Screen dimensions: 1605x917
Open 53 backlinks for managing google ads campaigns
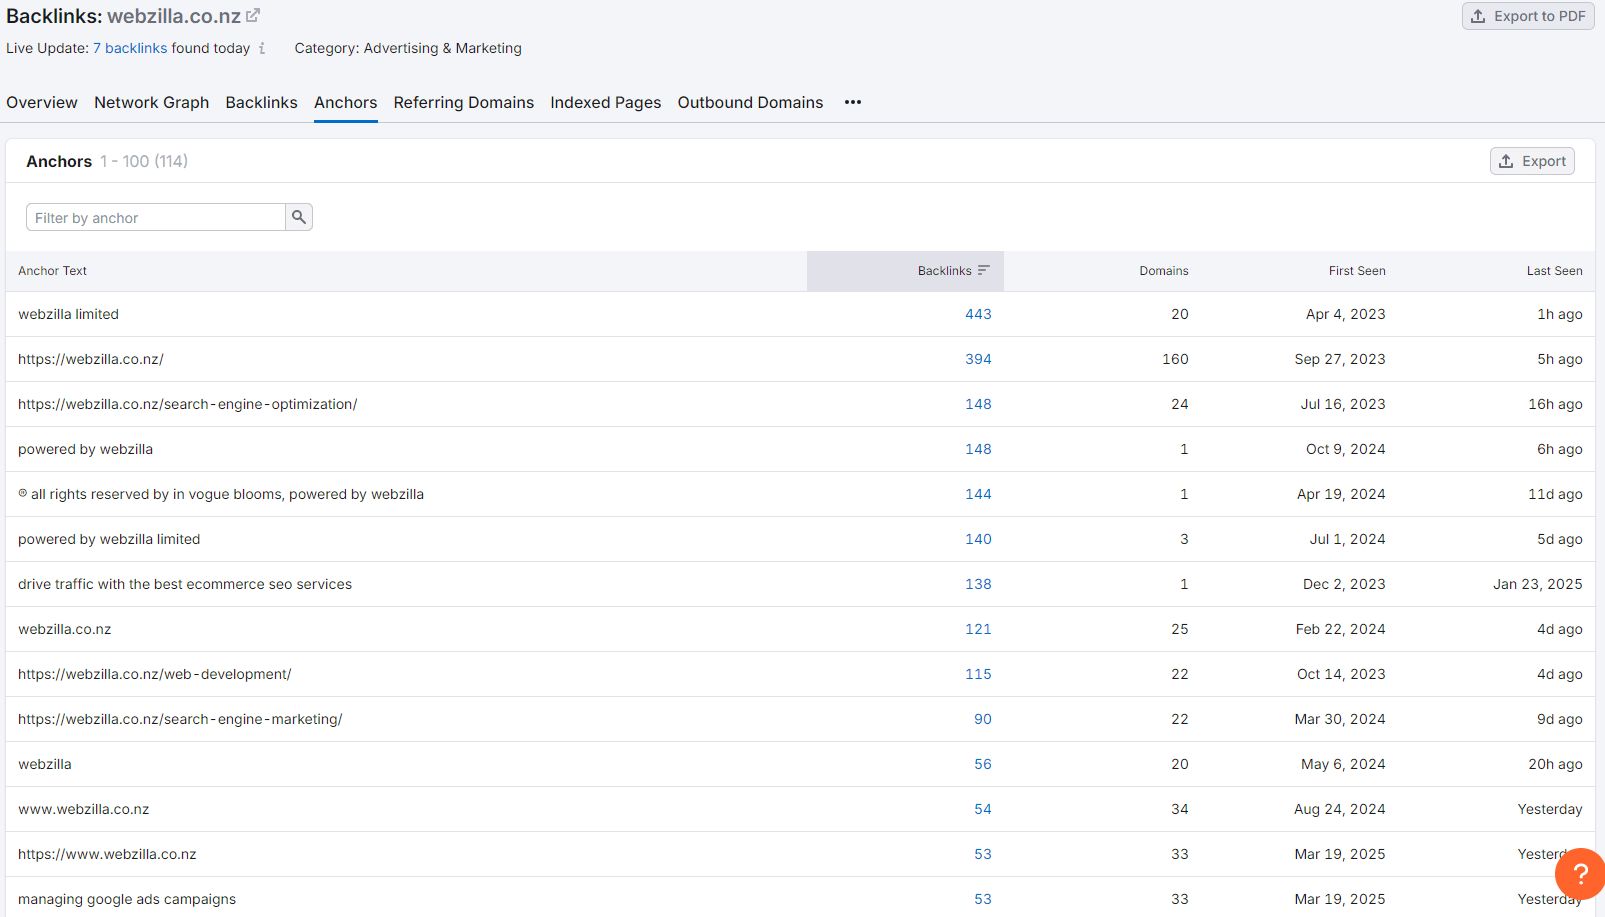[x=983, y=899]
